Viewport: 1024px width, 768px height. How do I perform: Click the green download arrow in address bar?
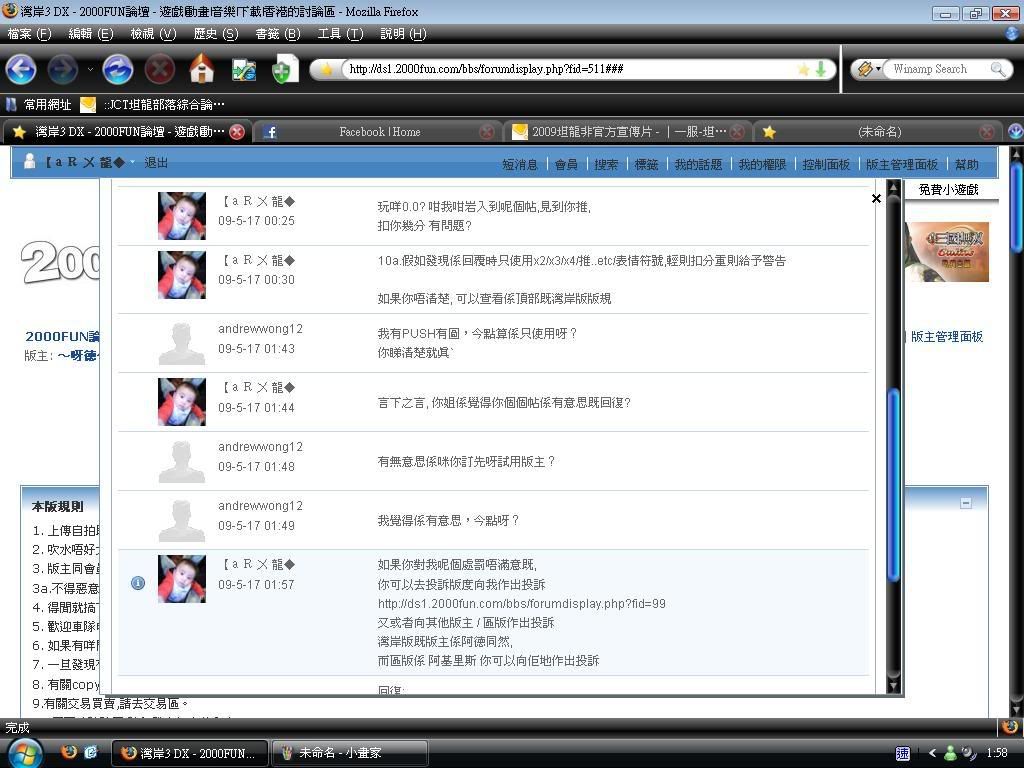pyautogui.click(x=821, y=69)
